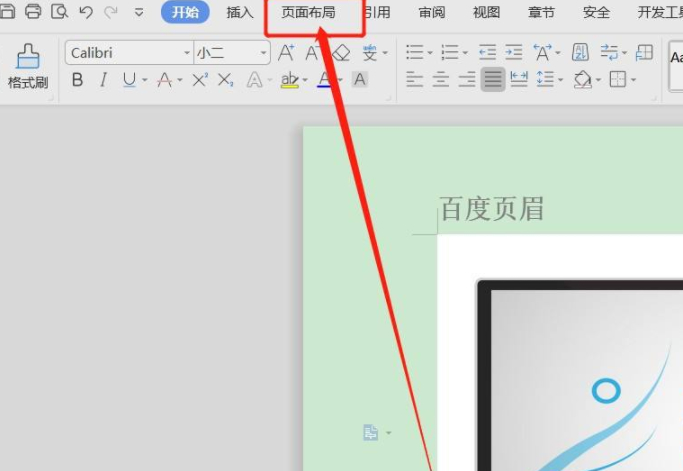
Task: Click layout options icon beside the image
Action: coord(370,433)
